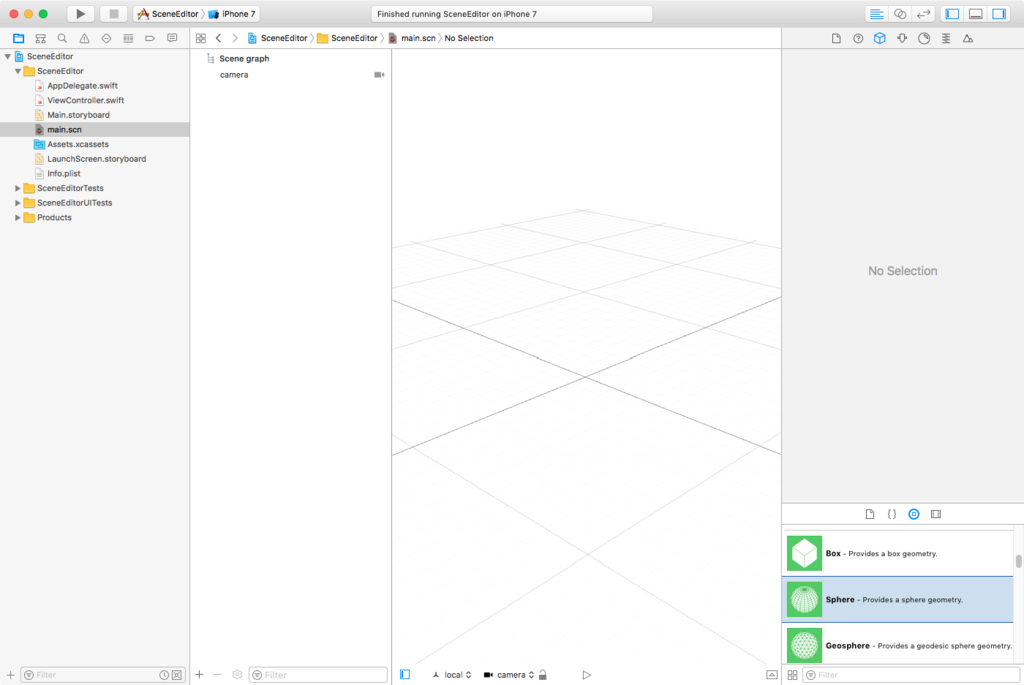
Task: Collapse the SceneEditor group folder
Action: click(x=18, y=71)
